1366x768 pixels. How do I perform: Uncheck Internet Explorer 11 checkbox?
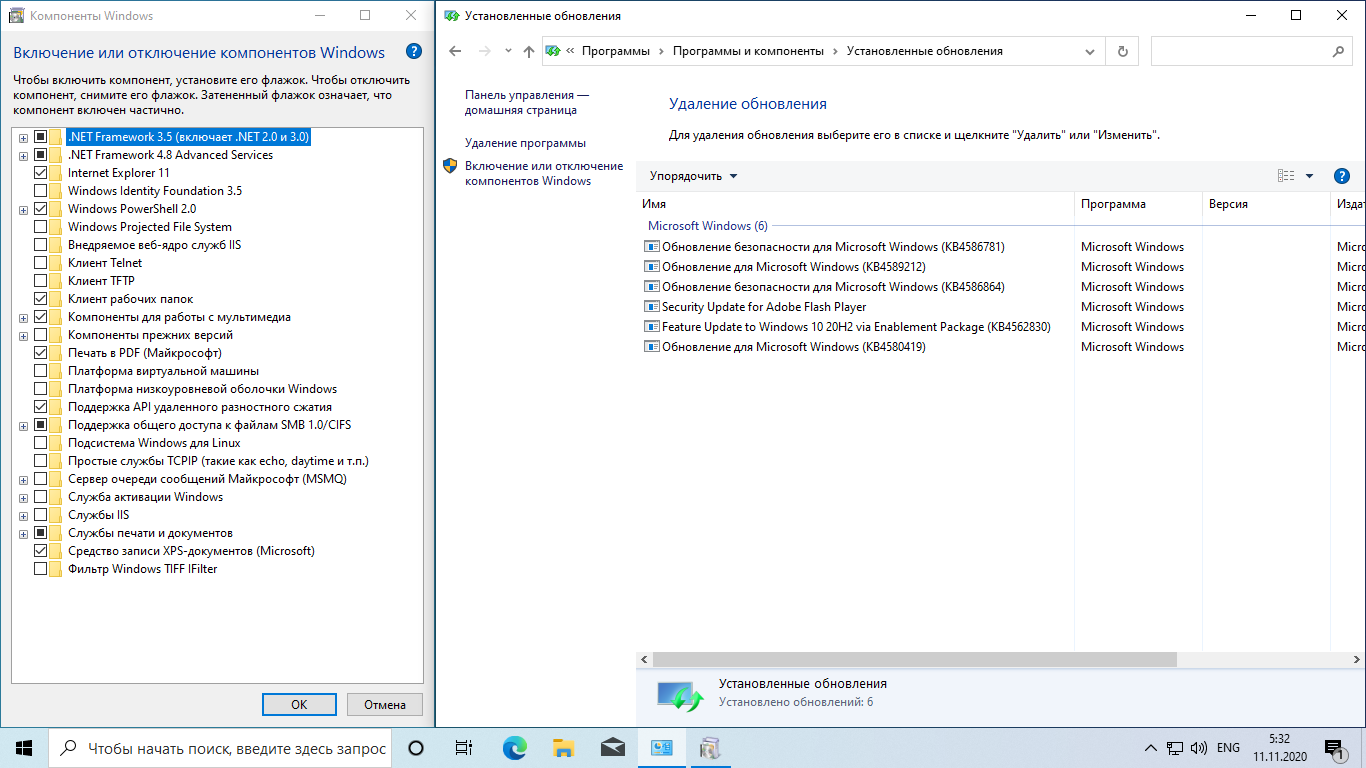[x=40, y=173]
